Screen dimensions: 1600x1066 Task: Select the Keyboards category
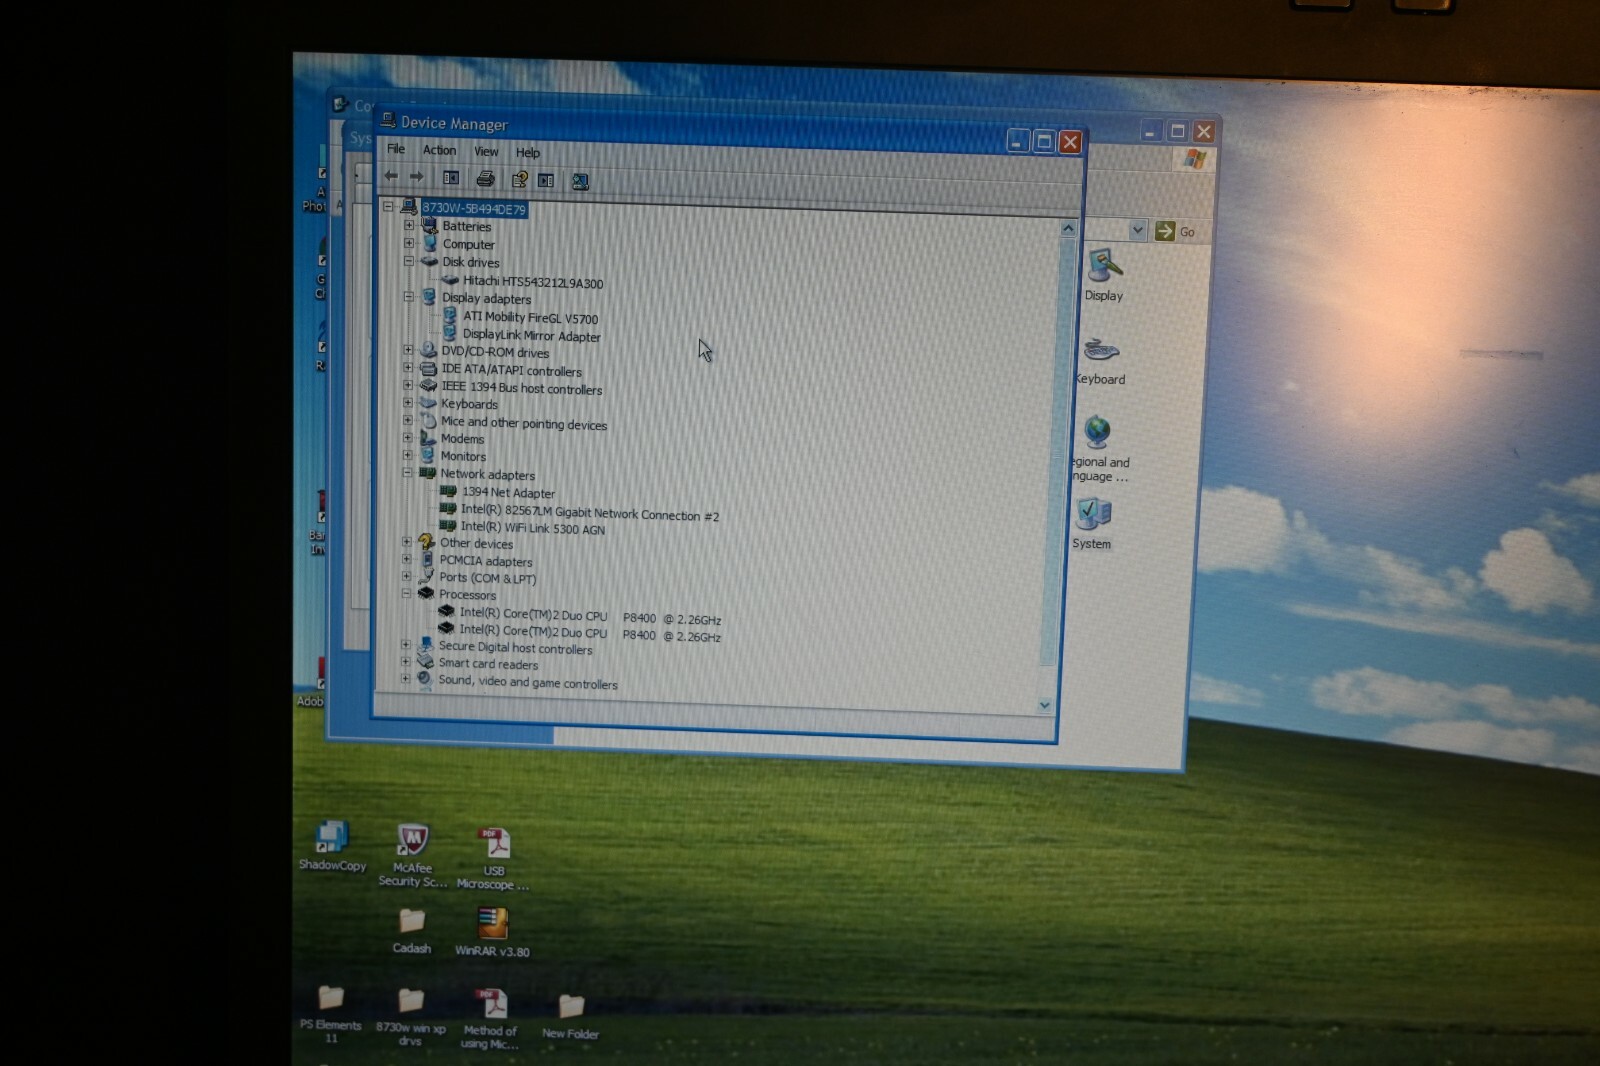point(469,404)
